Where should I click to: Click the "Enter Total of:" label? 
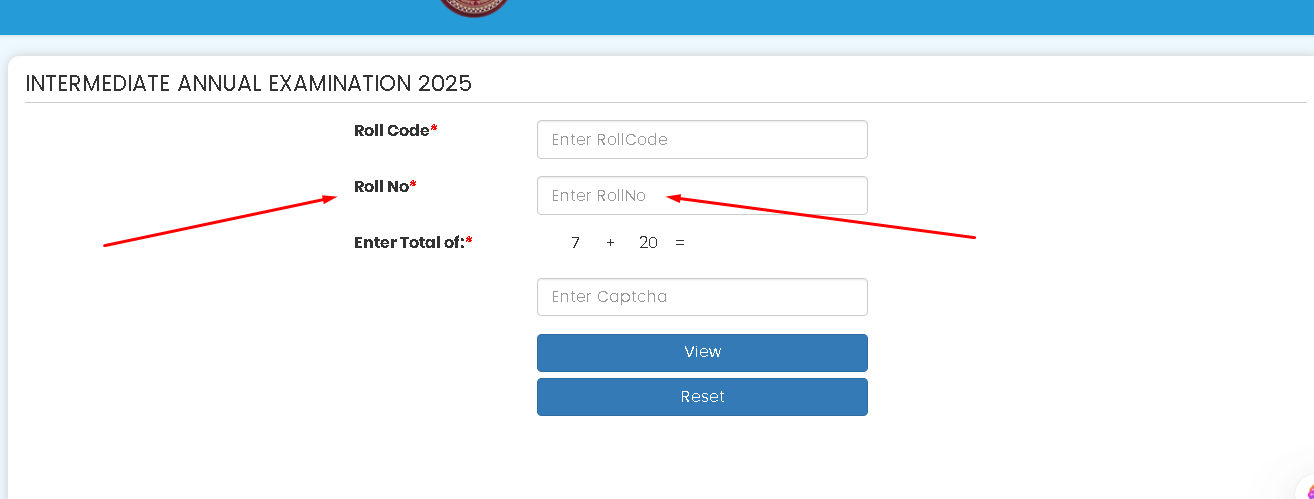(409, 242)
